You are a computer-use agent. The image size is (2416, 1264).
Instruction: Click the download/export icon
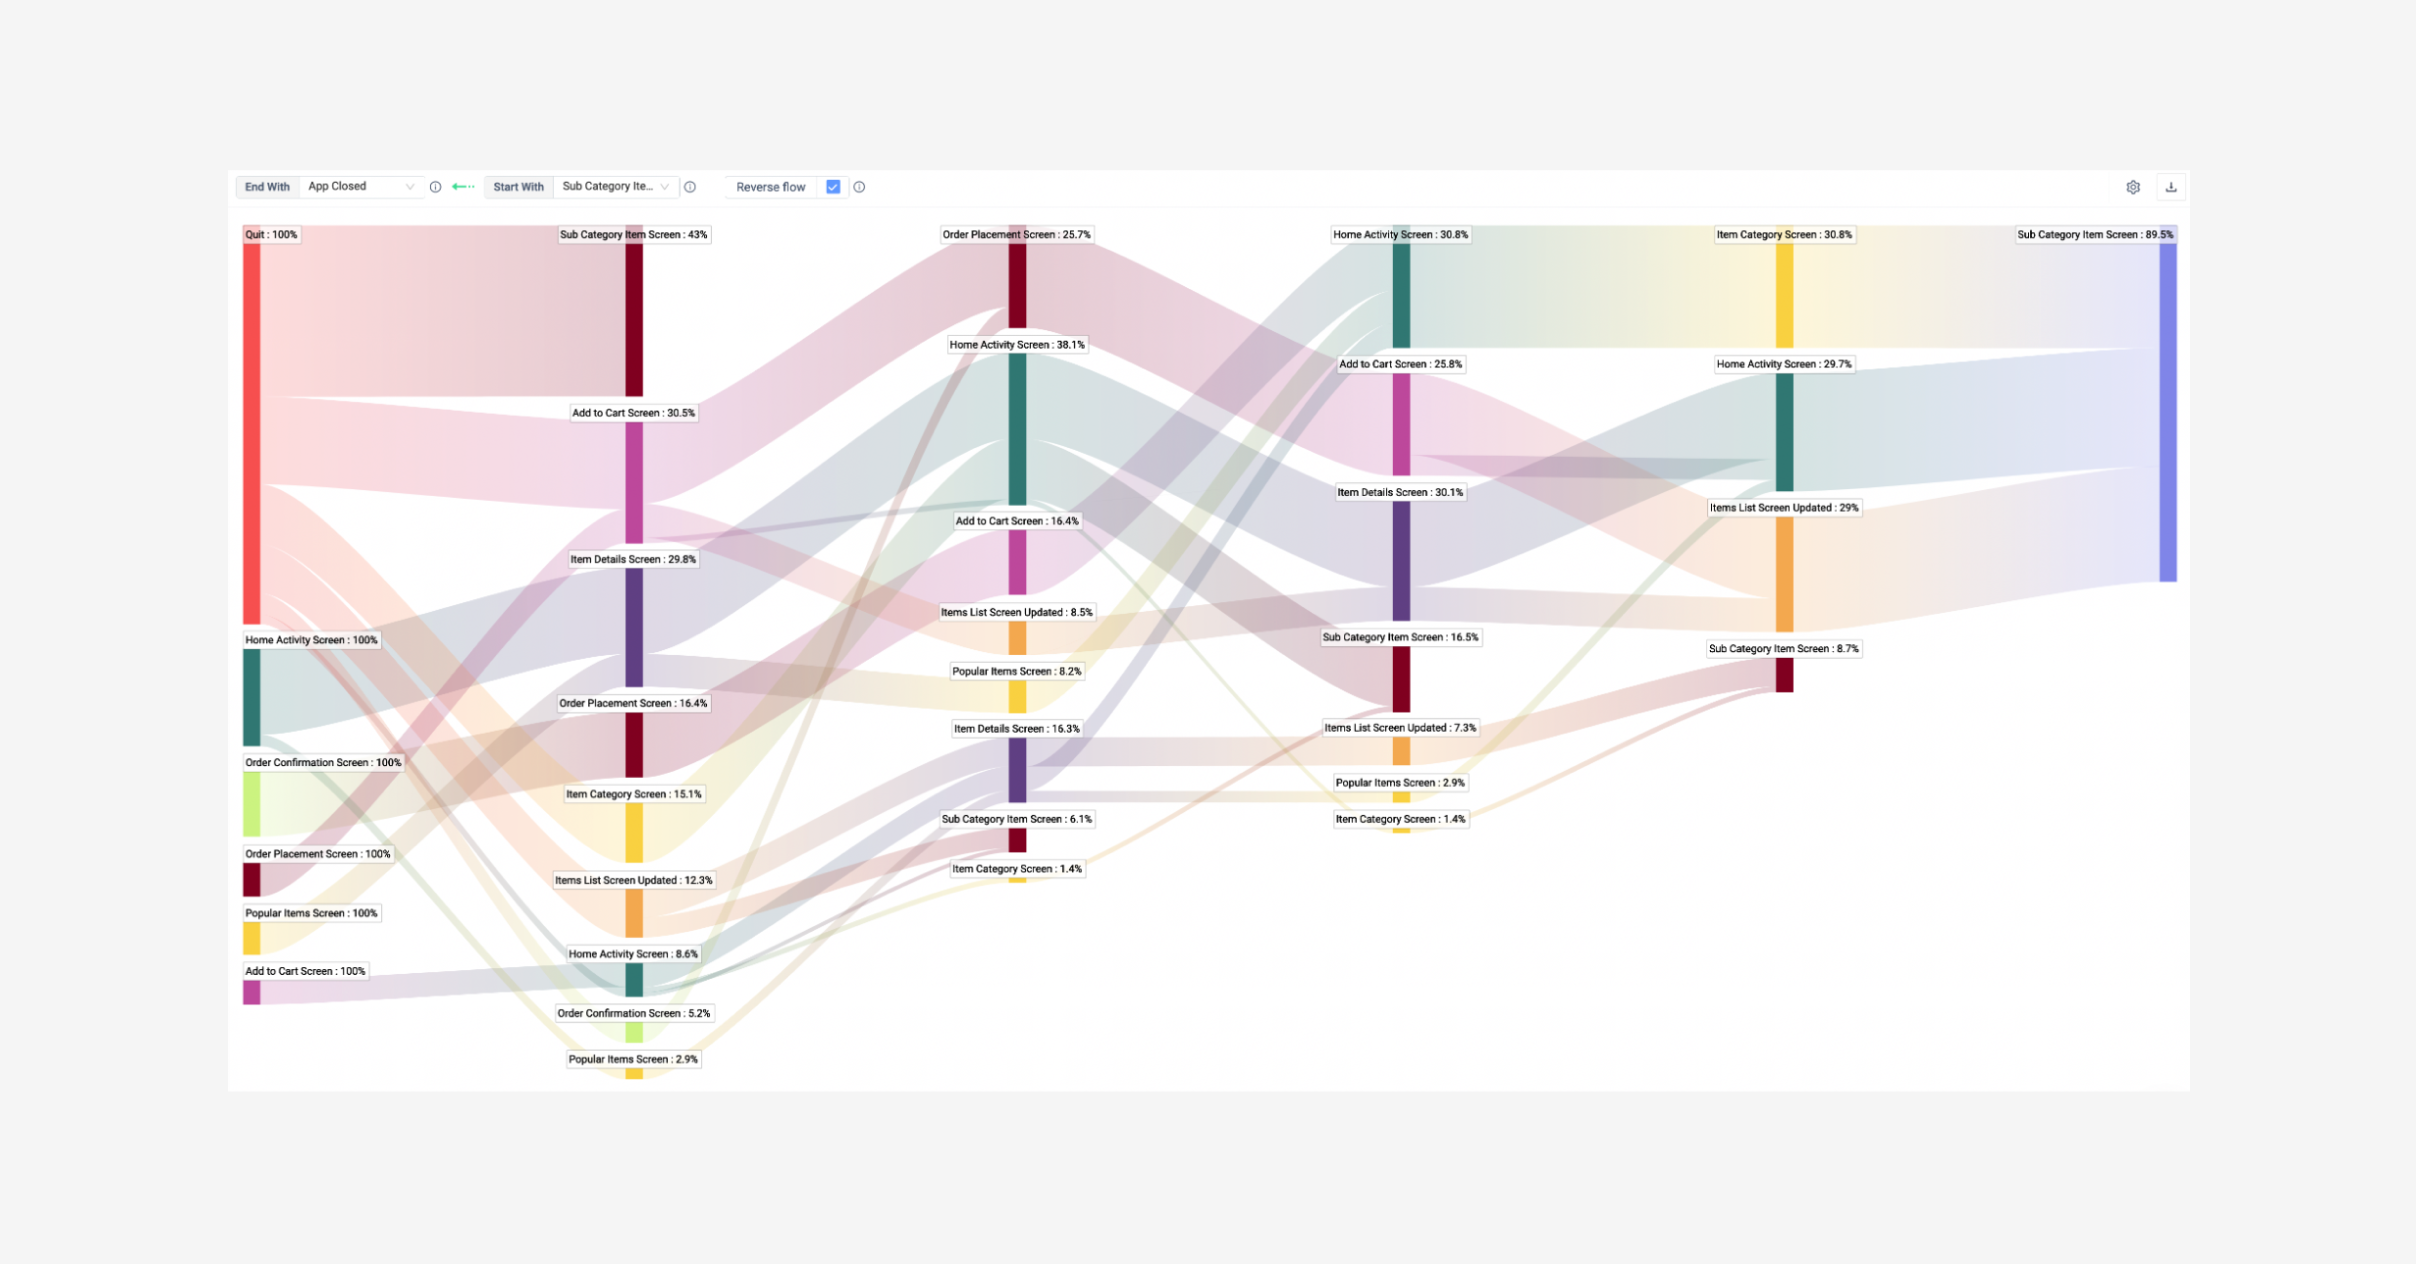(2172, 187)
